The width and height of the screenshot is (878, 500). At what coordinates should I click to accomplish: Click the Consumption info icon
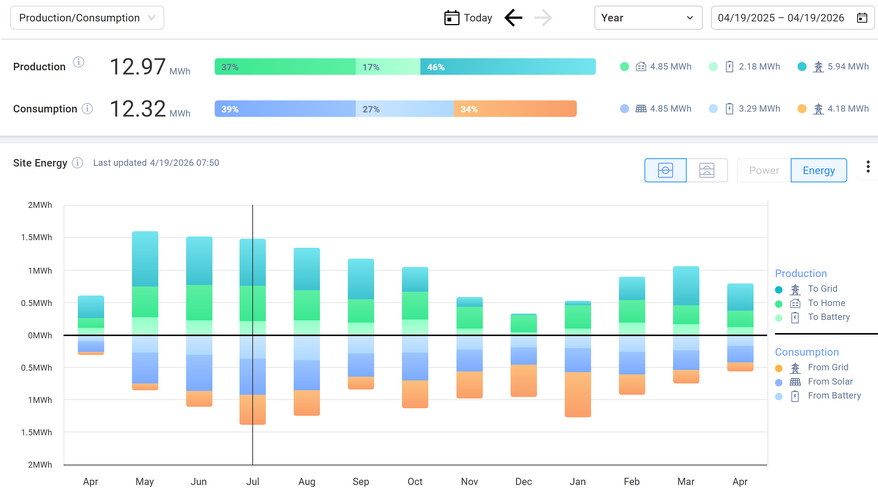(x=87, y=109)
